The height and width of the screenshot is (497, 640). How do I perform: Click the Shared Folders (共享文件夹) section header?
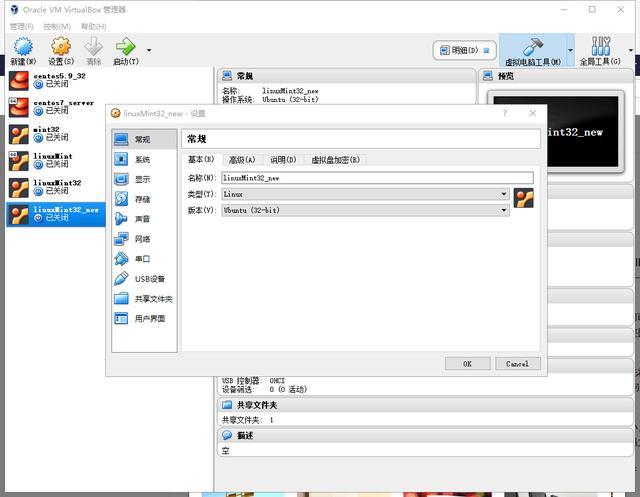click(x=425, y=405)
